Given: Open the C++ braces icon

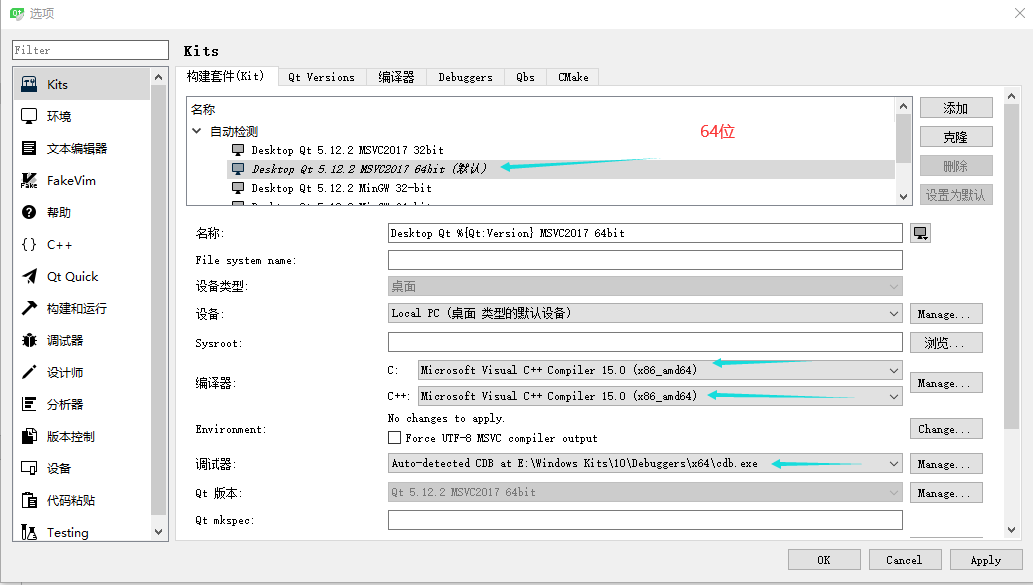Looking at the screenshot, I should [29, 244].
